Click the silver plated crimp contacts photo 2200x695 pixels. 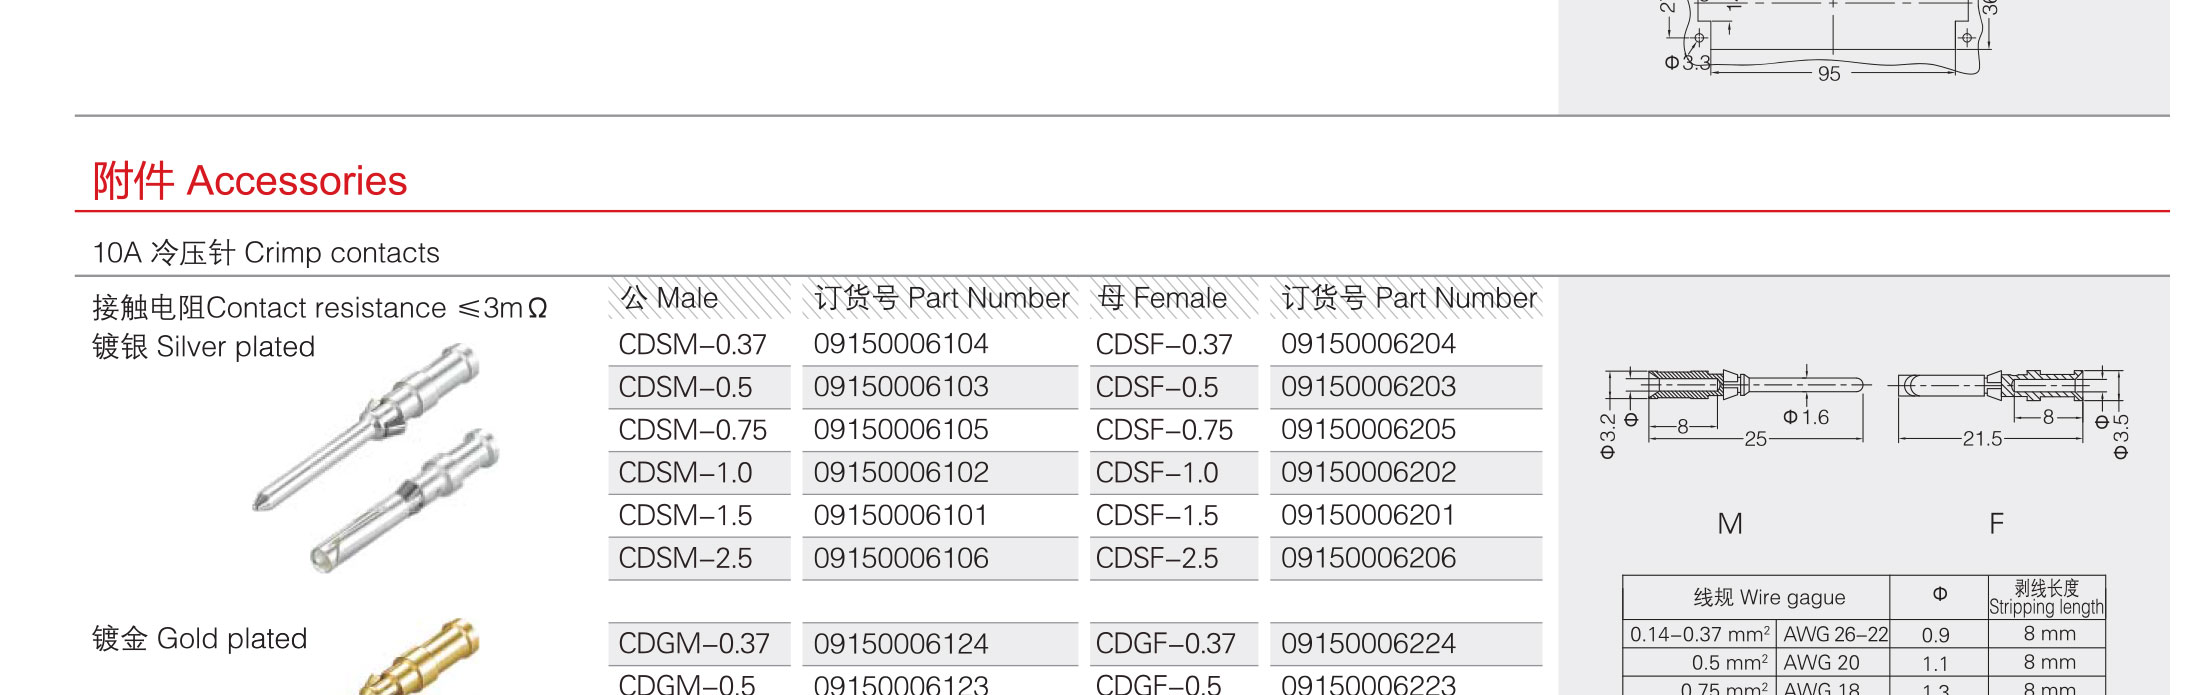(377, 458)
